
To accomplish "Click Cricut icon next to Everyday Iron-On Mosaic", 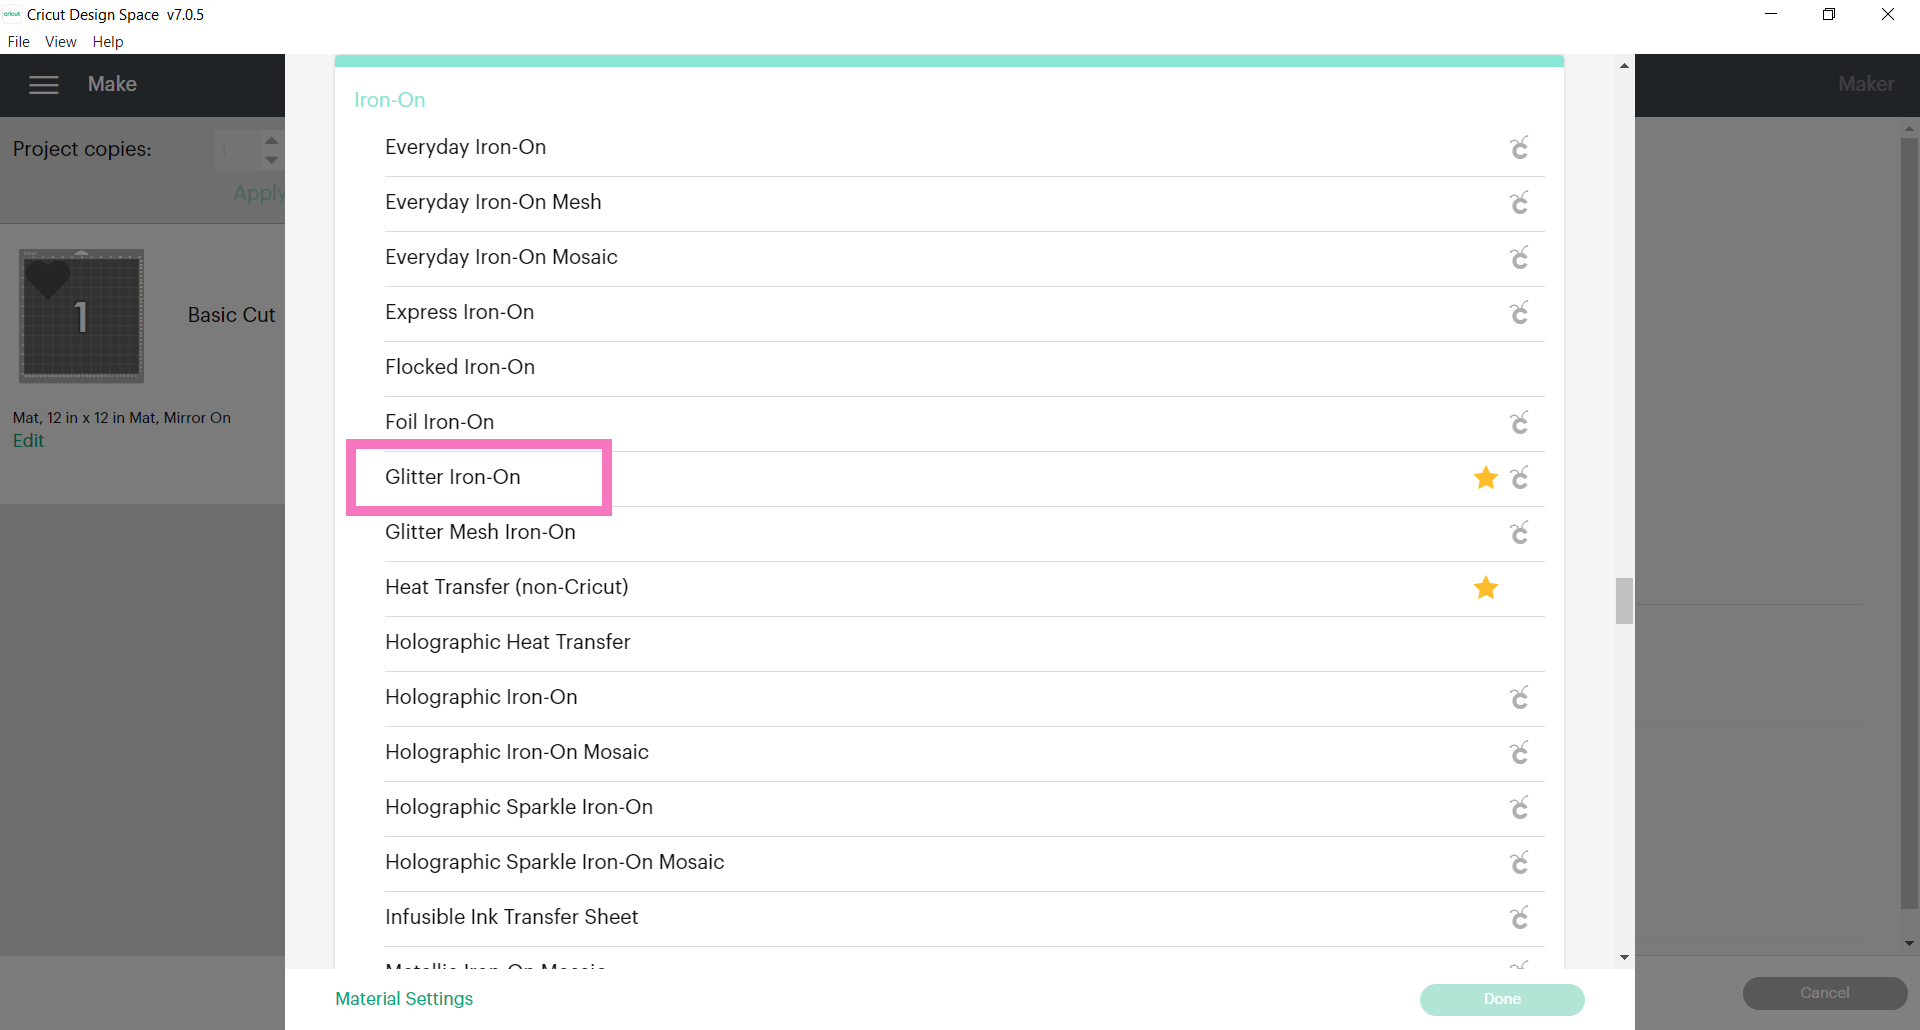I will tap(1519, 258).
